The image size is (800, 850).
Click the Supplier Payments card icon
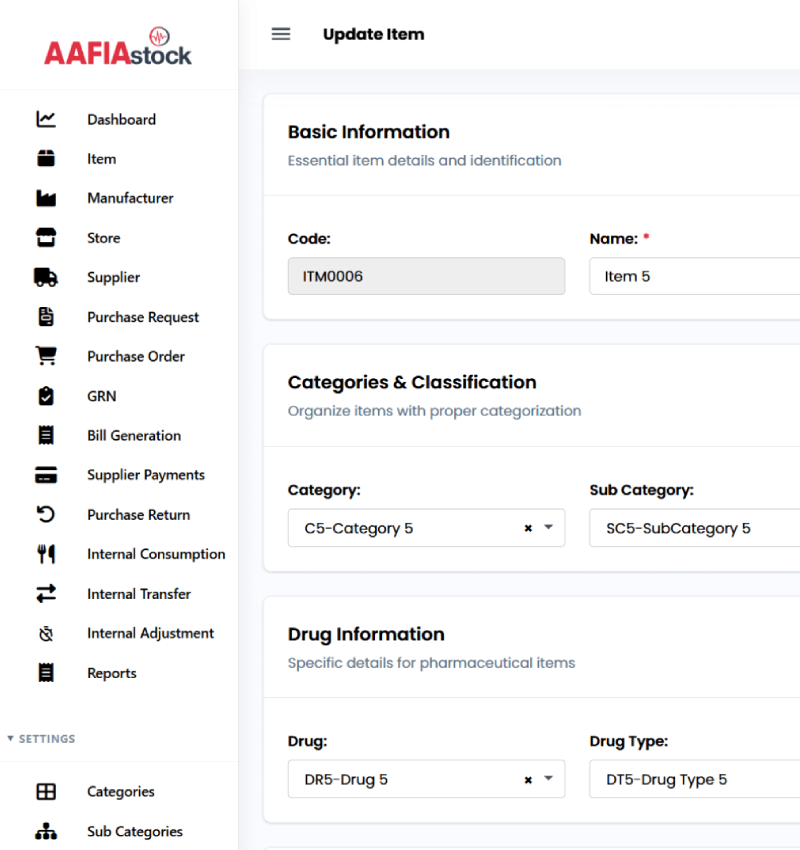[46, 475]
